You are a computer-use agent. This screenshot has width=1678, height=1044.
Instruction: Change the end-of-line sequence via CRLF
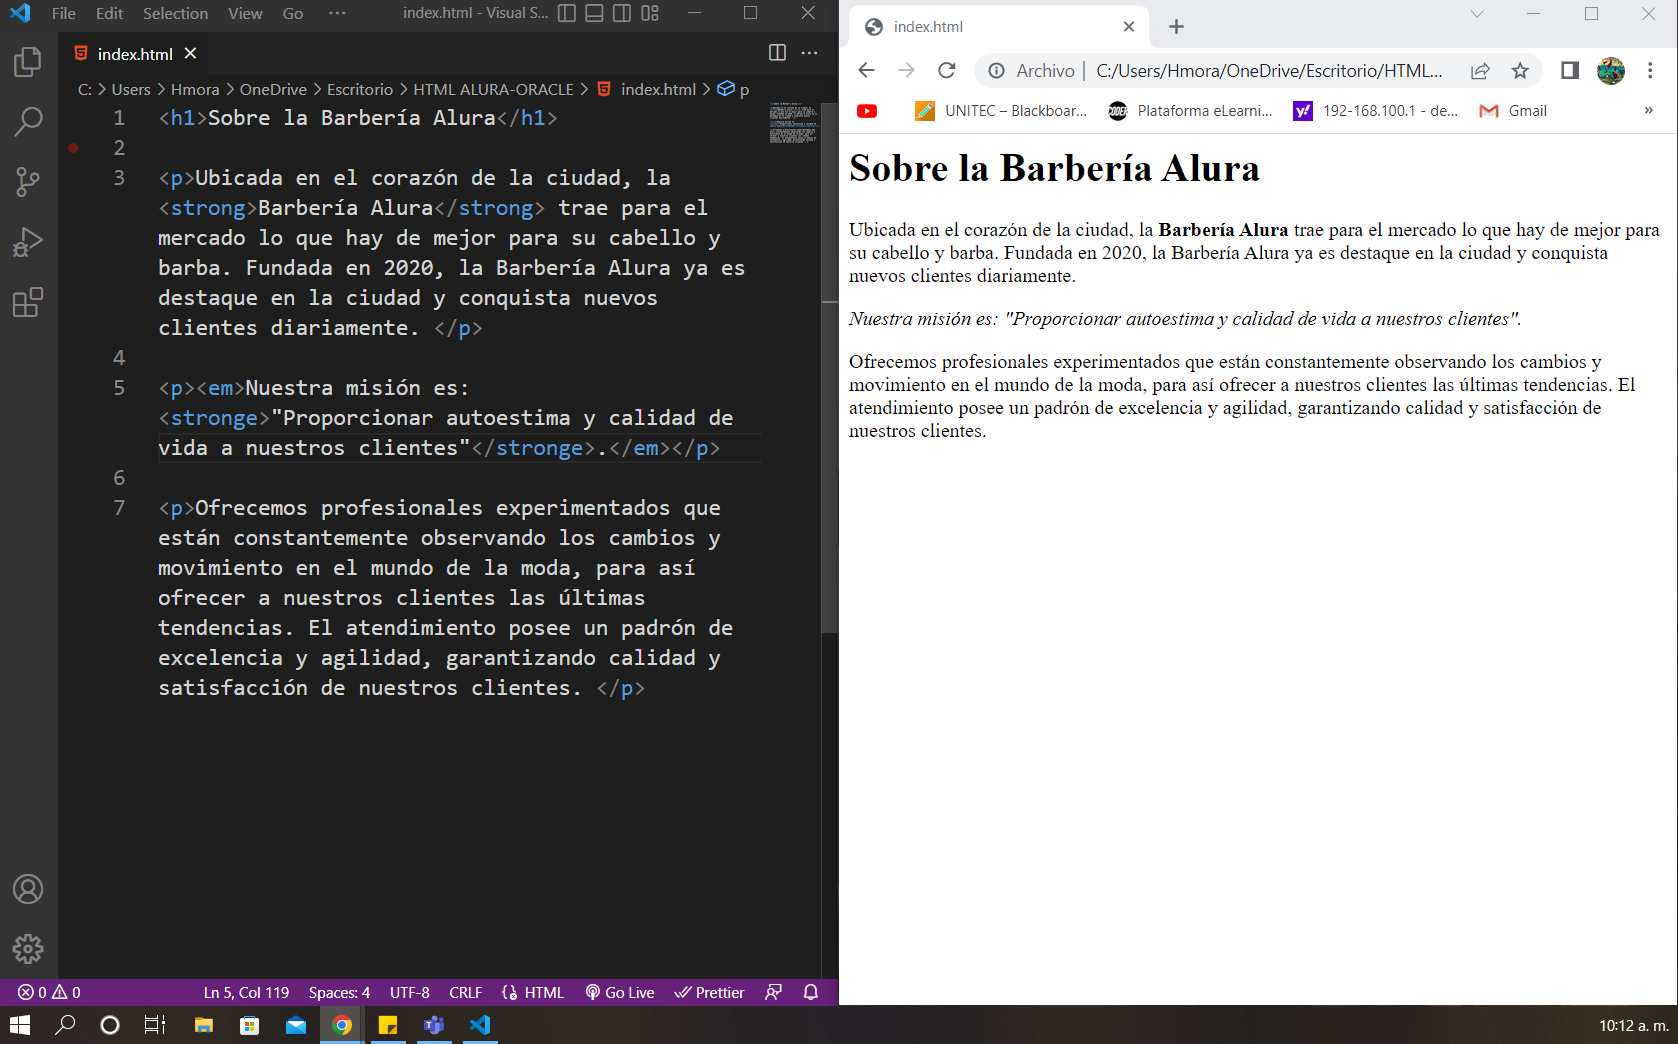click(465, 992)
